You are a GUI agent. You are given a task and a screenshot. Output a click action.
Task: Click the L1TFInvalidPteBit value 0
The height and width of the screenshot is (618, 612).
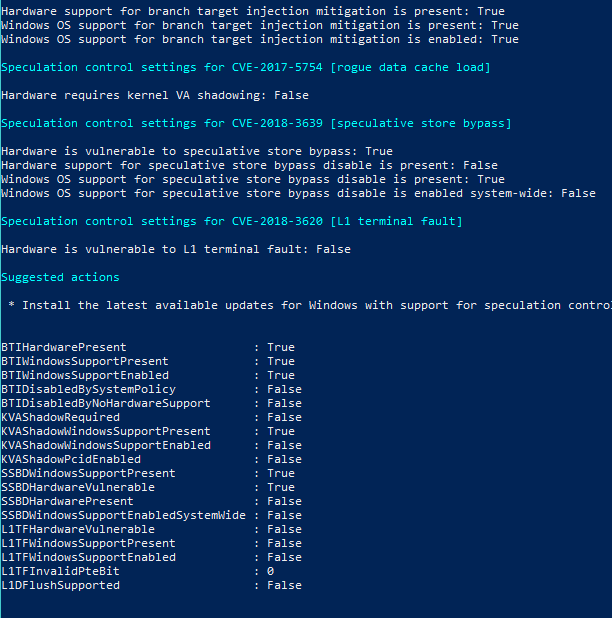[270, 571]
